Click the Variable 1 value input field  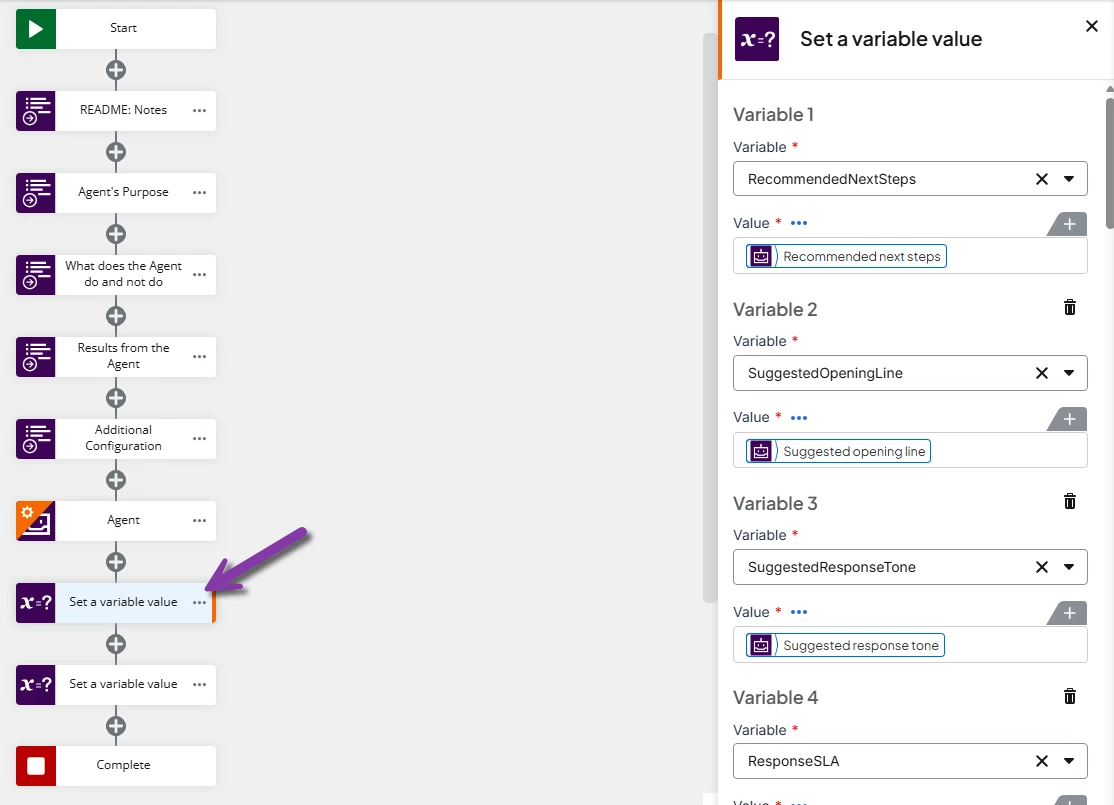pos(910,256)
